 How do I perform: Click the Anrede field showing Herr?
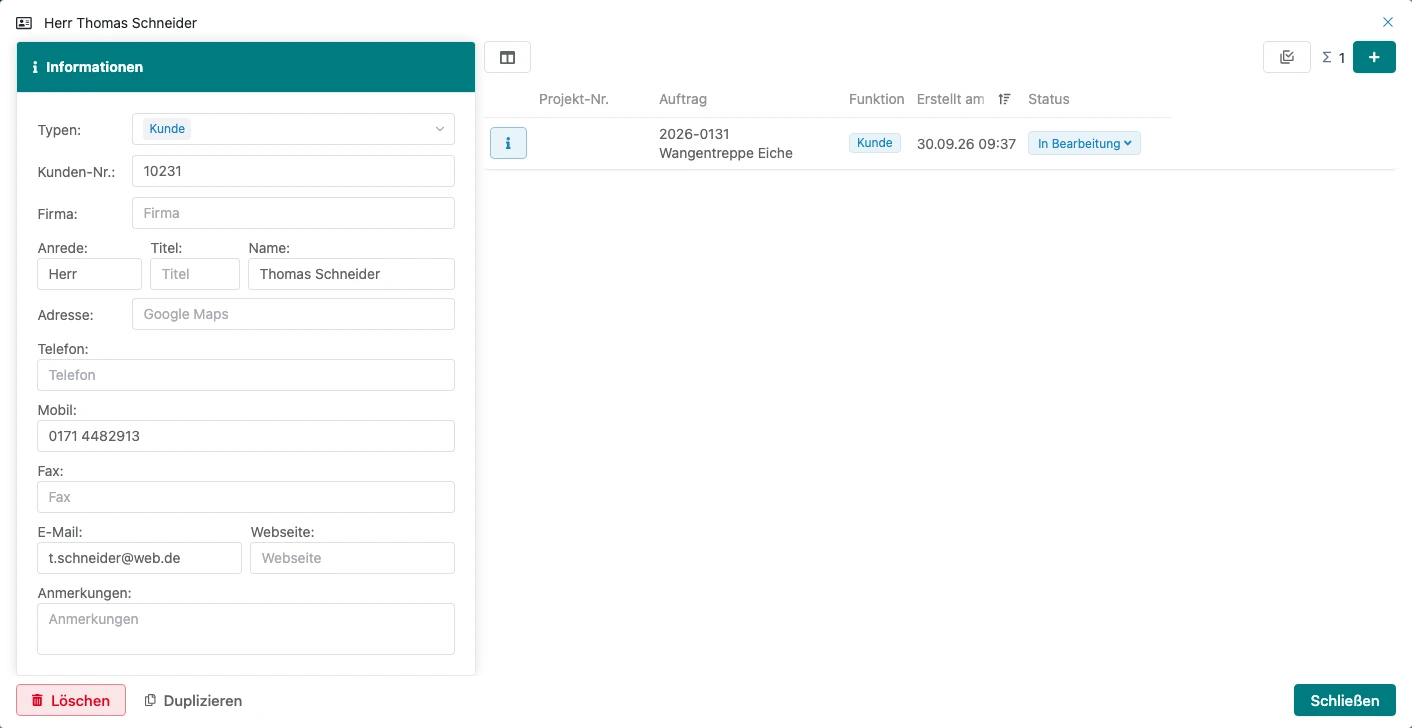[89, 274]
